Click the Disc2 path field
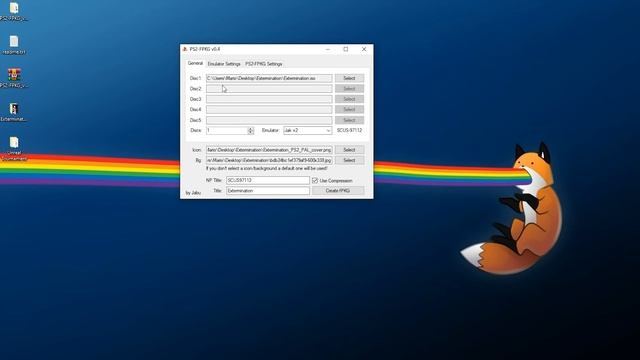Screen dimensions: 640x360 [269, 89]
